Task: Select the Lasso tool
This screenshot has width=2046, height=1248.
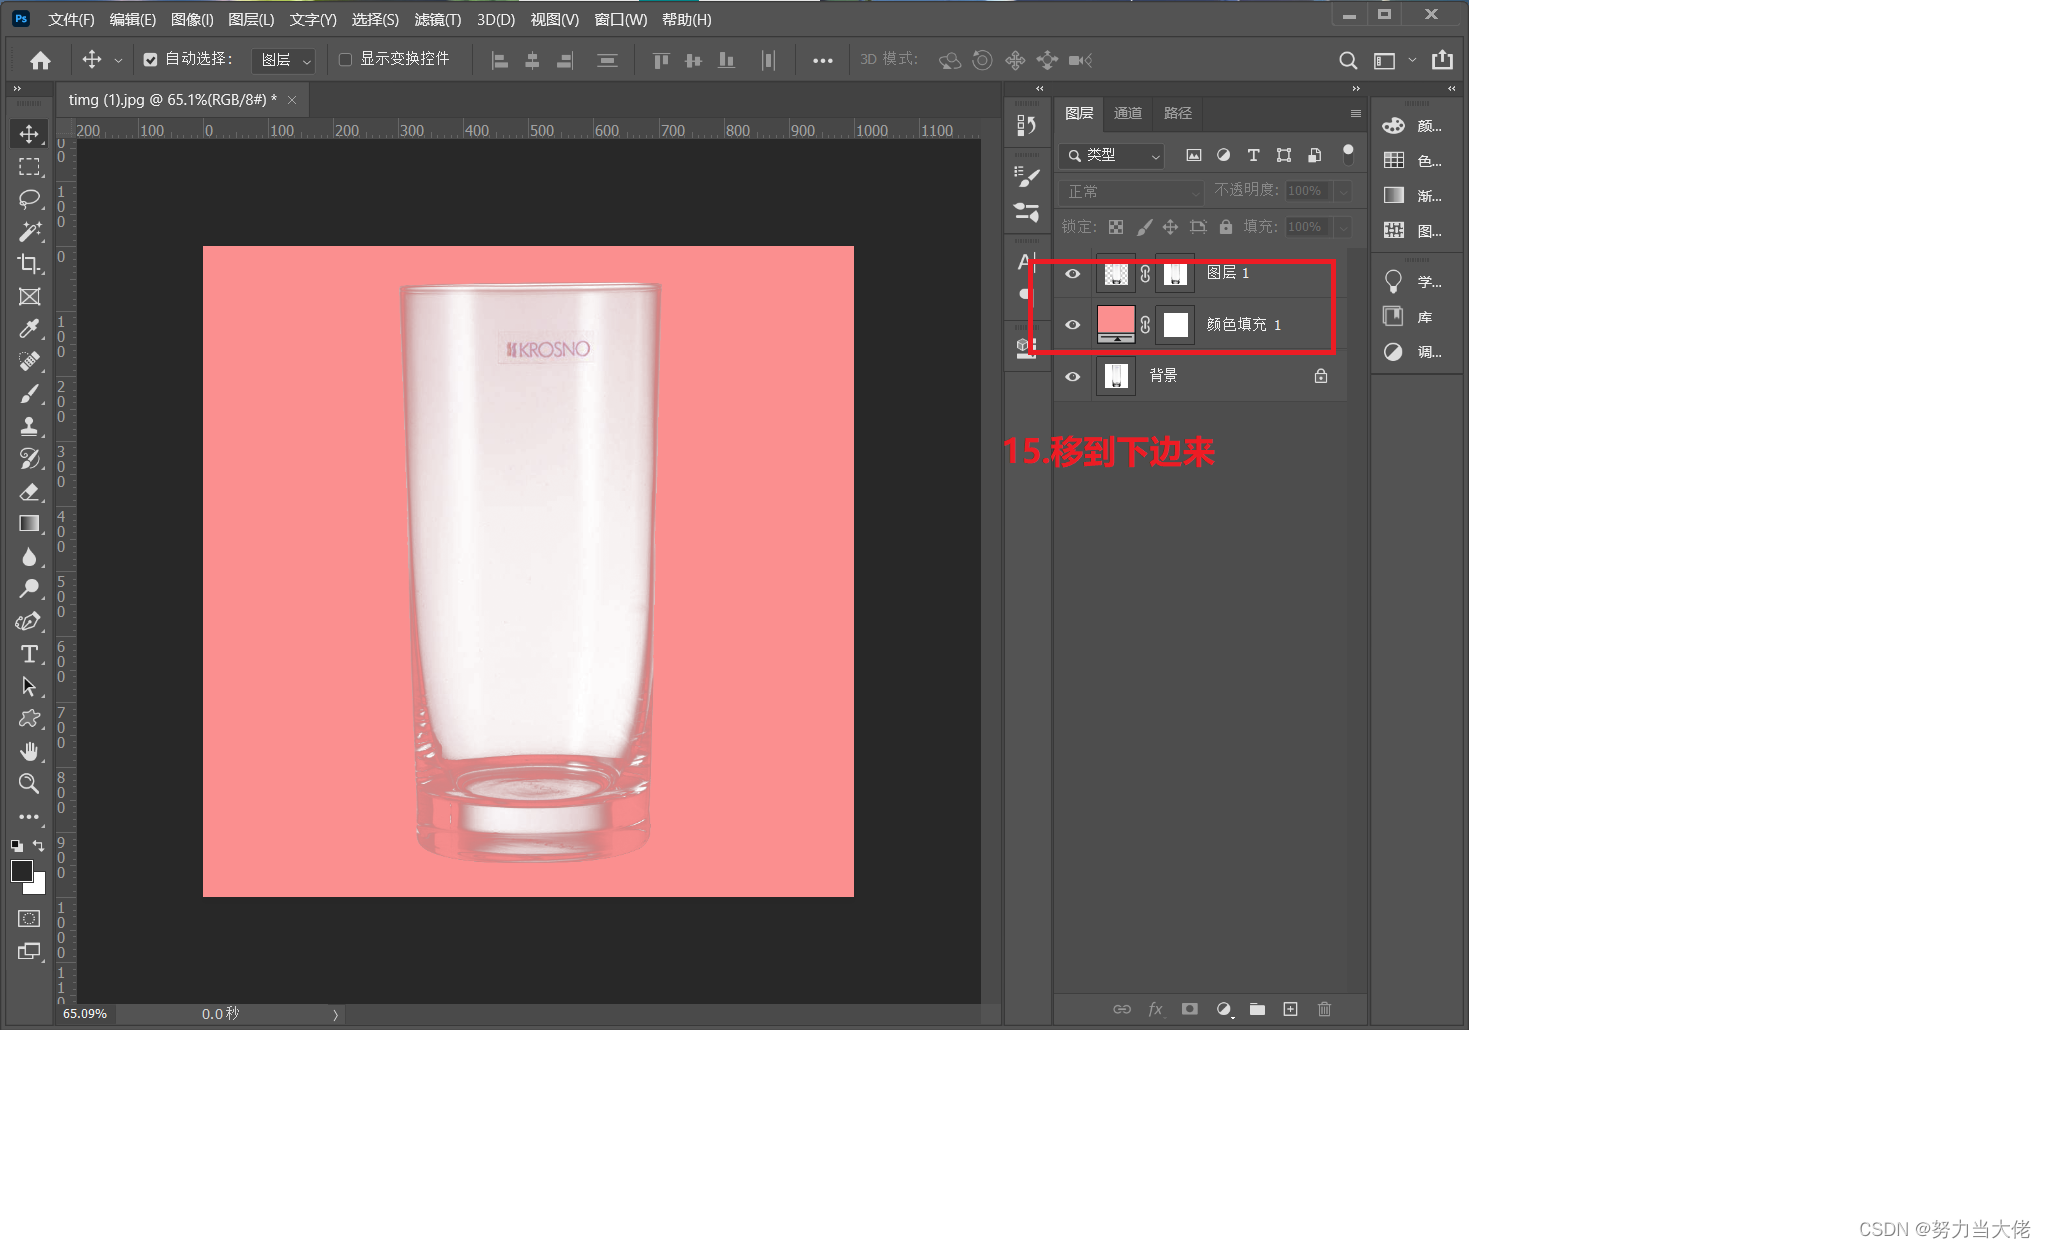Action: 29,198
